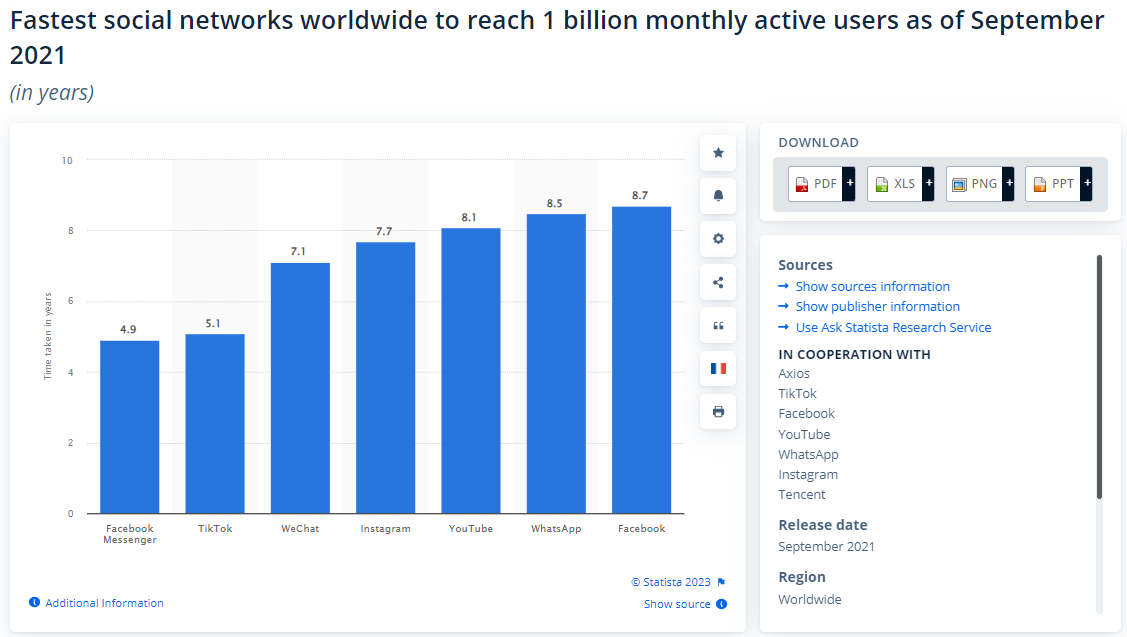Click the Facebook bar showing 8.7

[641, 360]
